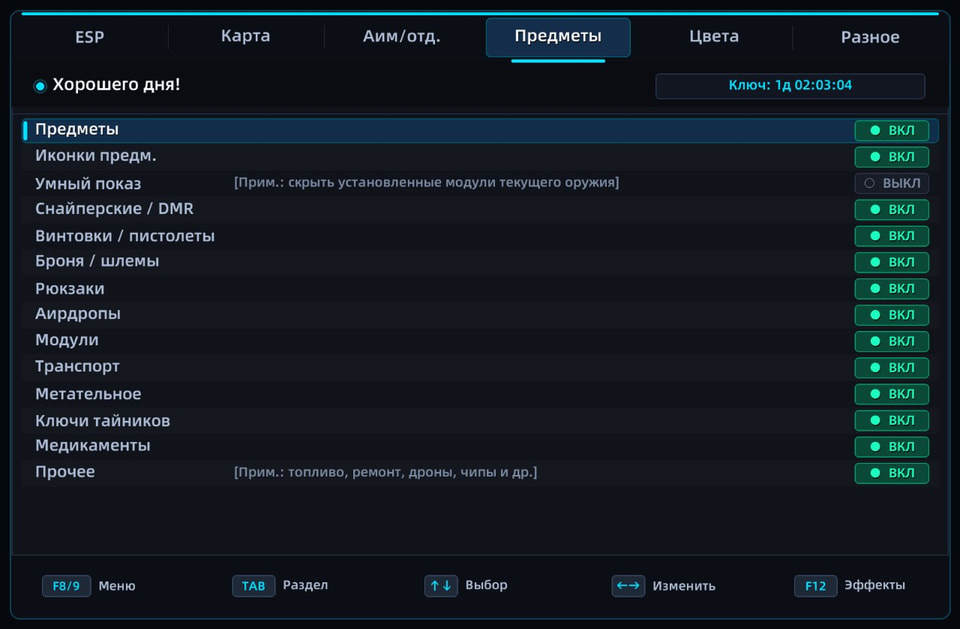The image size is (960, 629).
Task: Select the Умный показ row label
Action: coord(88,184)
